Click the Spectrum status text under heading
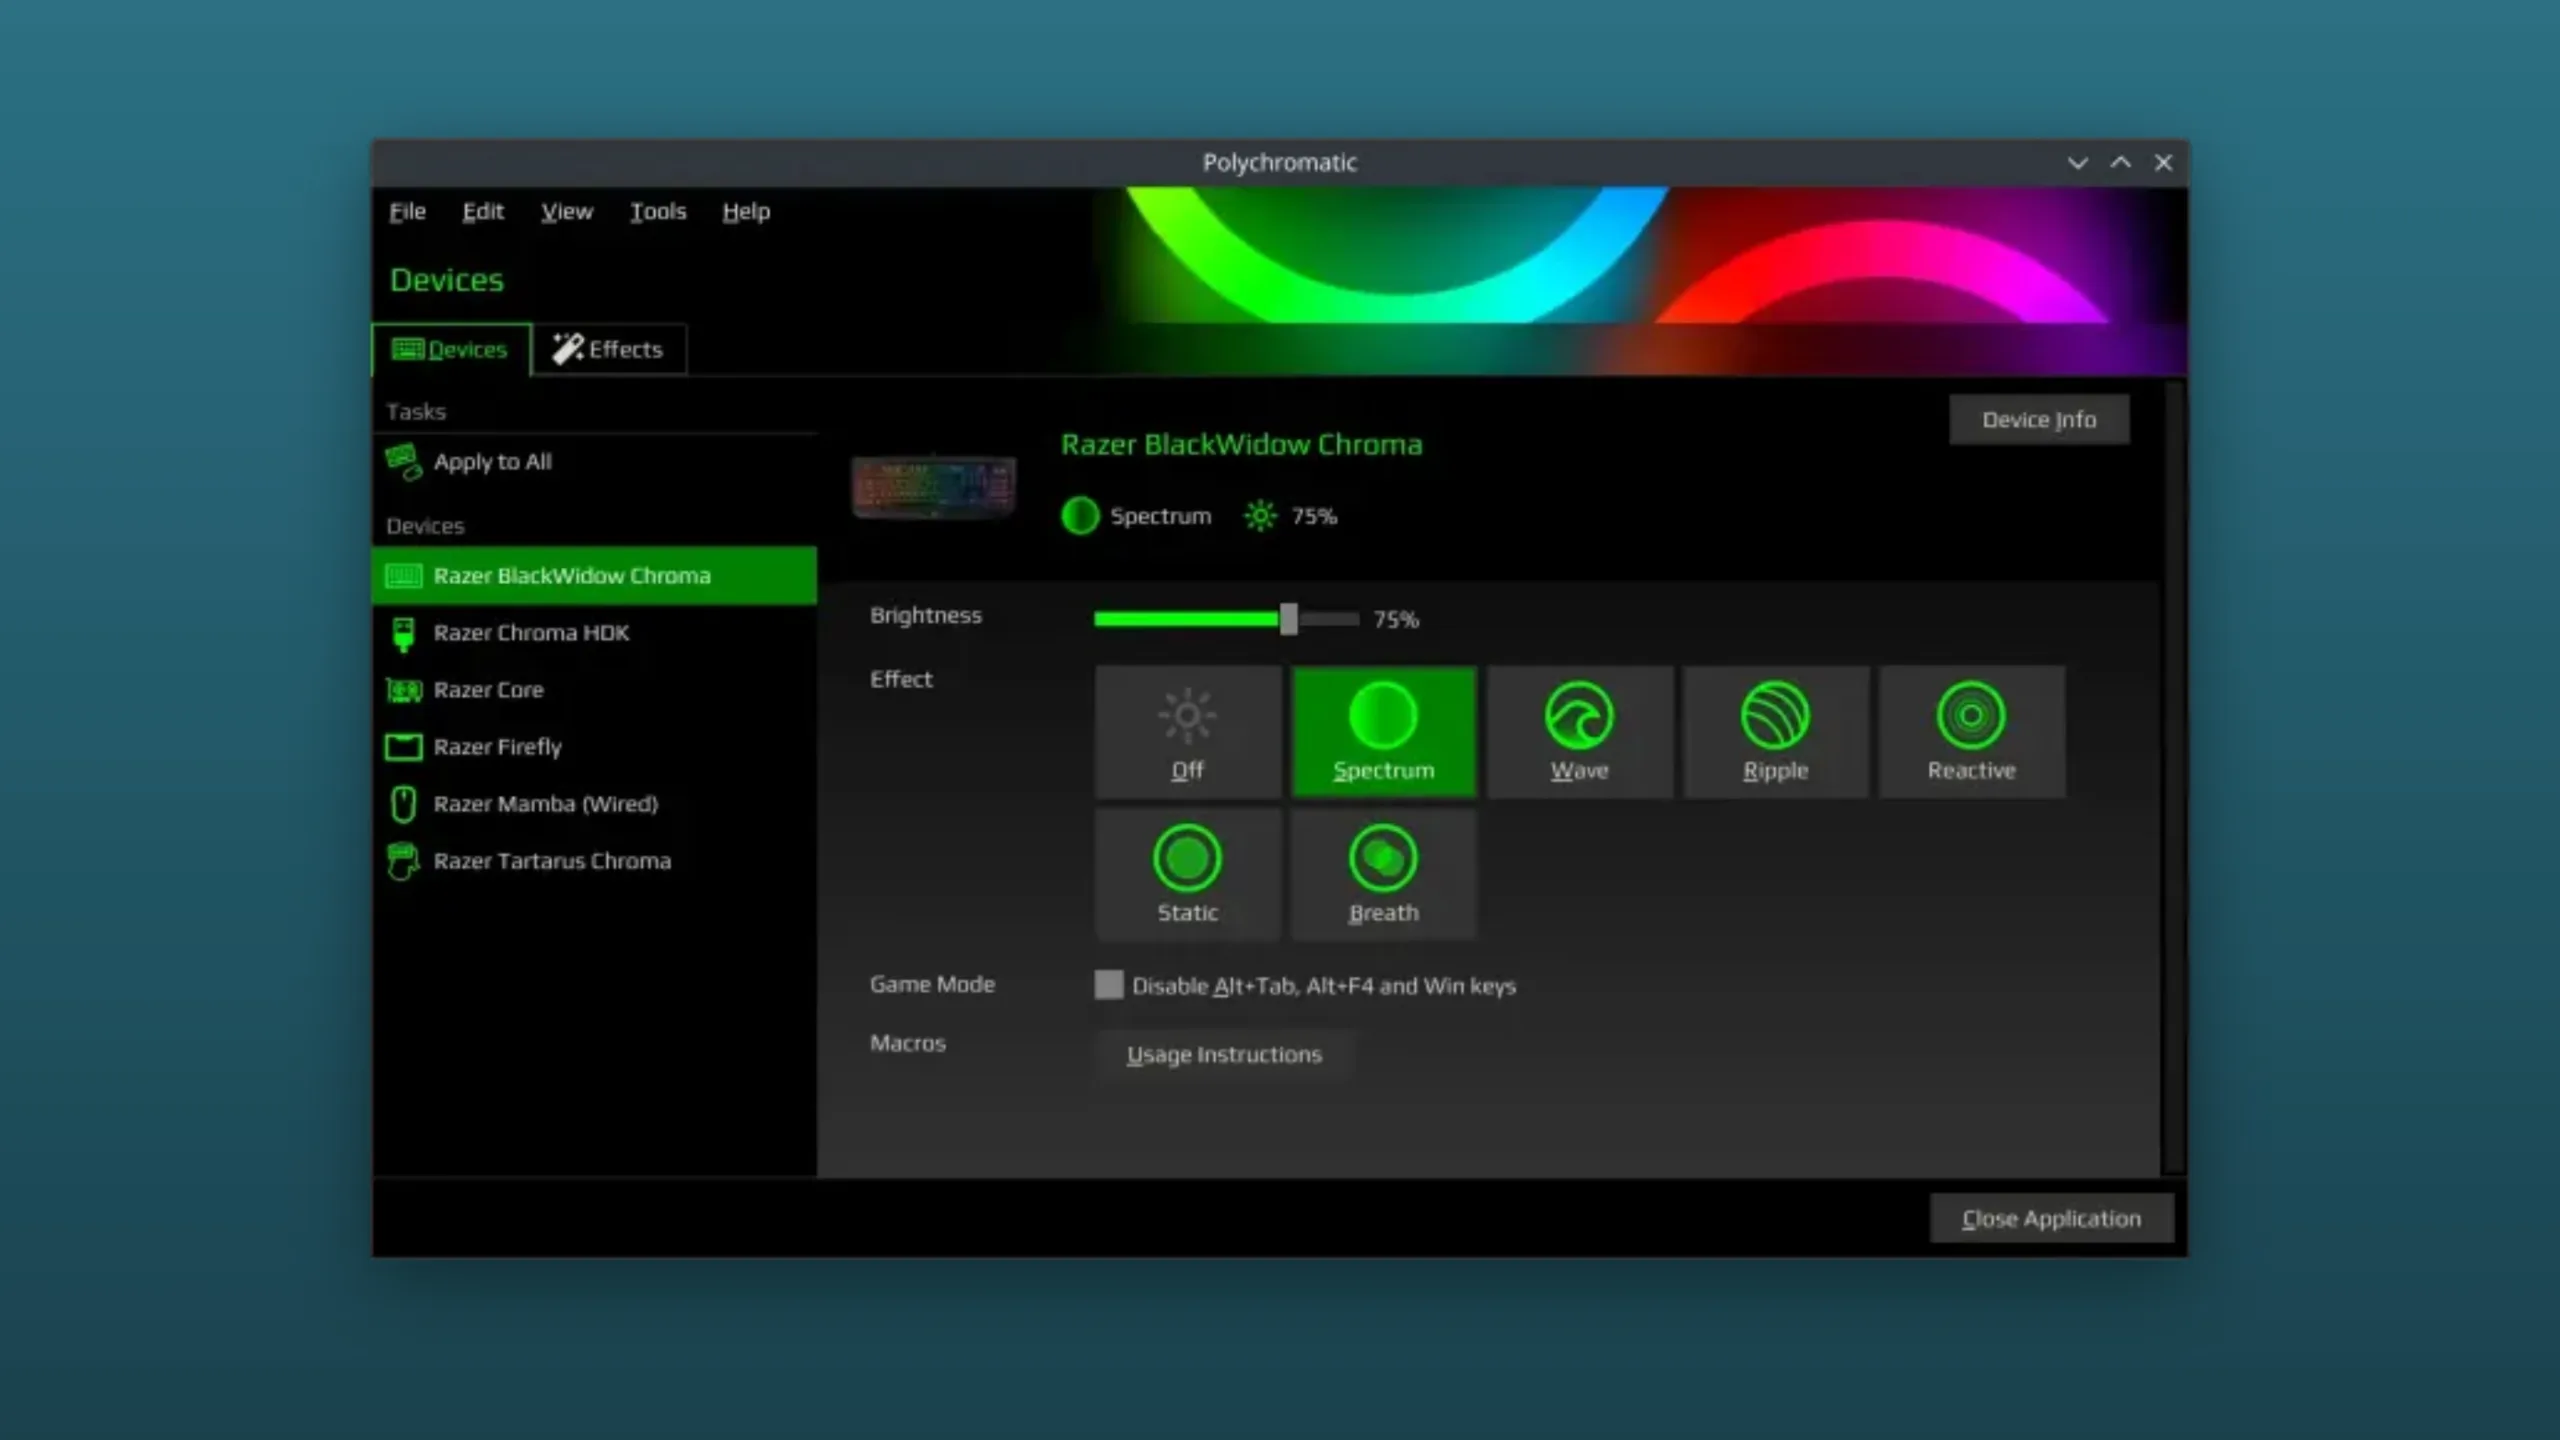This screenshot has width=2560, height=1440. click(x=1160, y=516)
